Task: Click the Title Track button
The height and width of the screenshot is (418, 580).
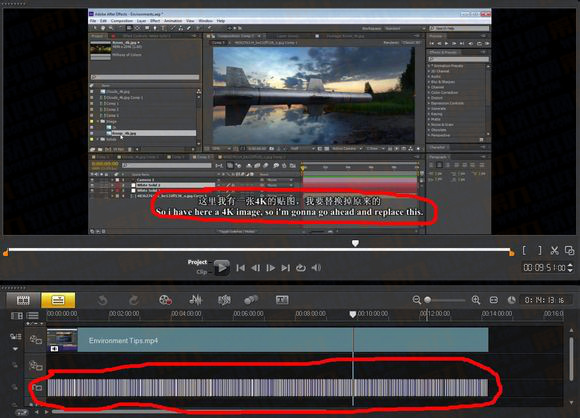Action: pos(37,387)
